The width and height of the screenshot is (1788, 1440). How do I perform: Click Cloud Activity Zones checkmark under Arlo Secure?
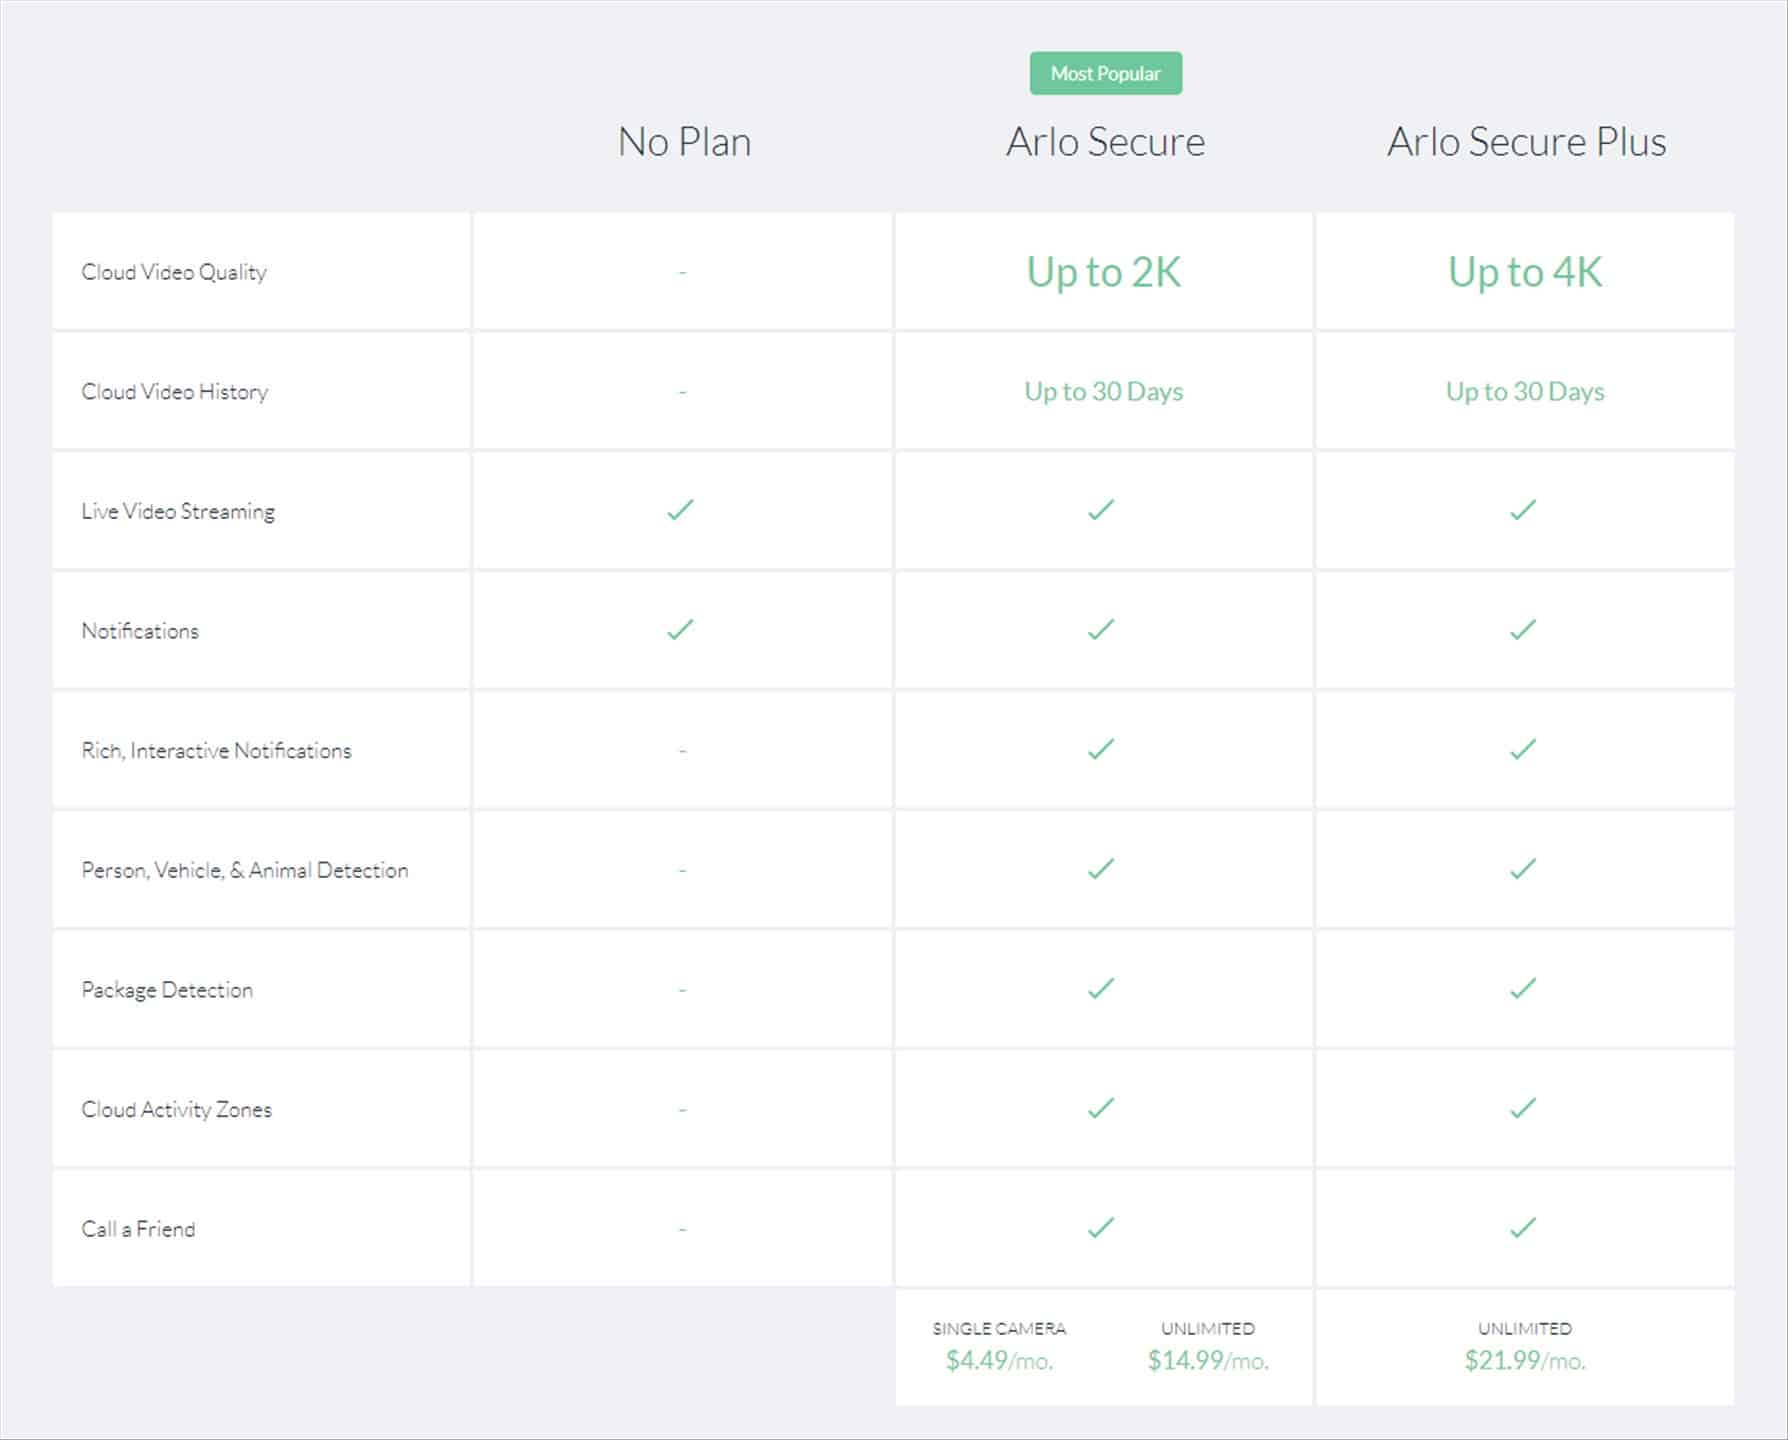coord(1101,1108)
